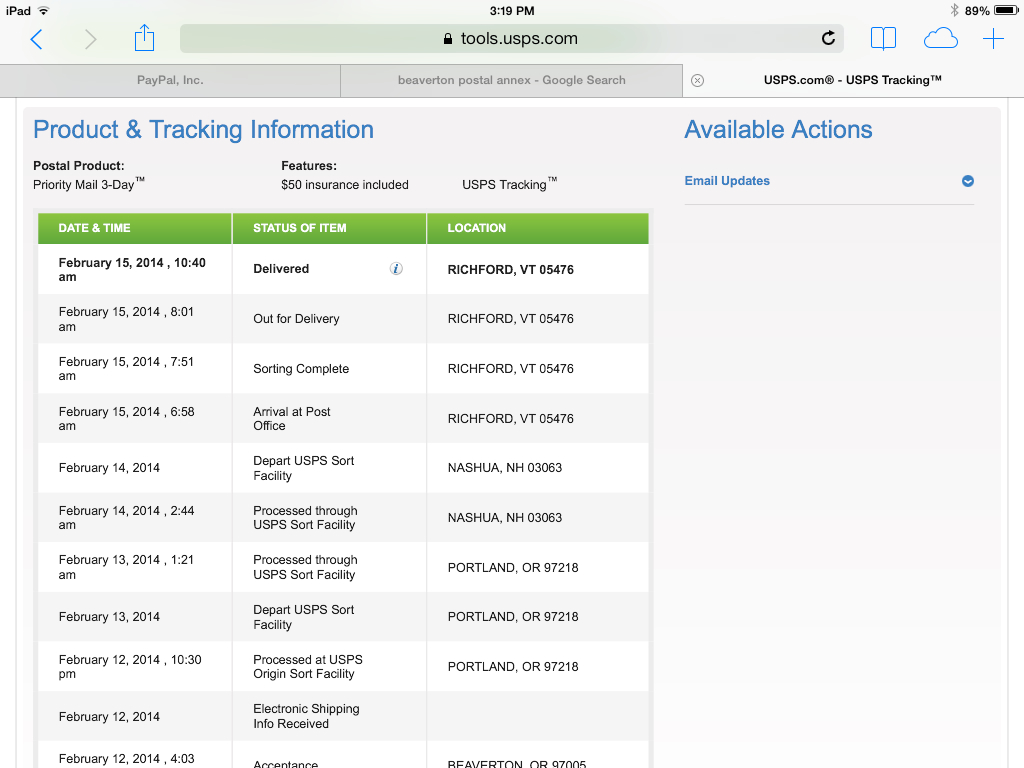The height and width of the screenshot is (768, 1024).
Task: Close the USPS Tracking tab
Action: 697,81
